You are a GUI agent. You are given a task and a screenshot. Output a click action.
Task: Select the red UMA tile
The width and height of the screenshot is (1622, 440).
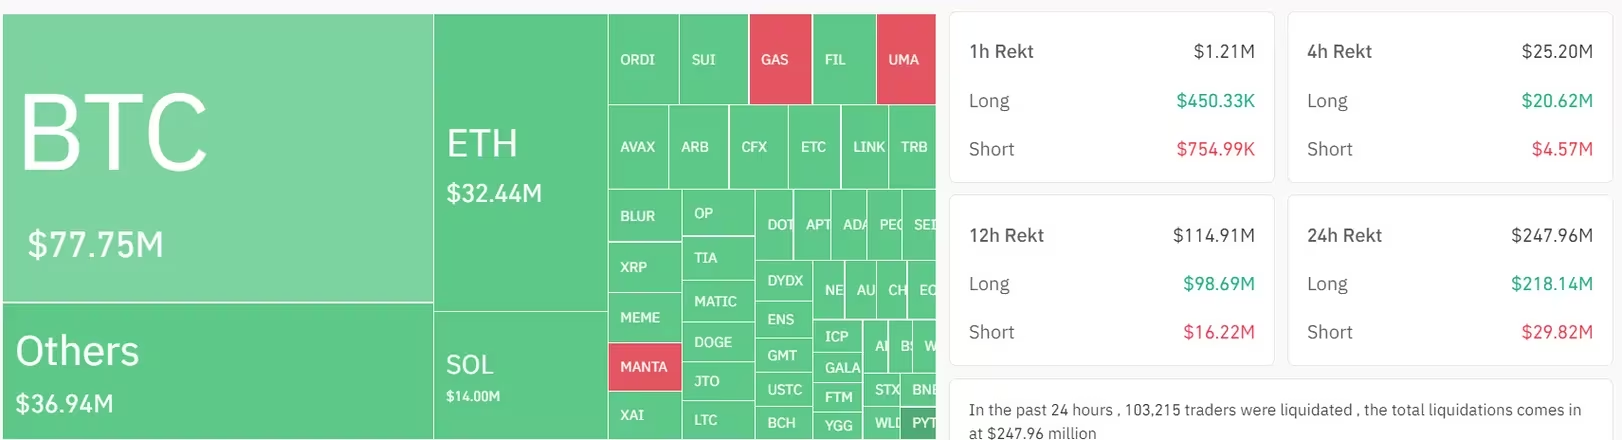[905, 60]
